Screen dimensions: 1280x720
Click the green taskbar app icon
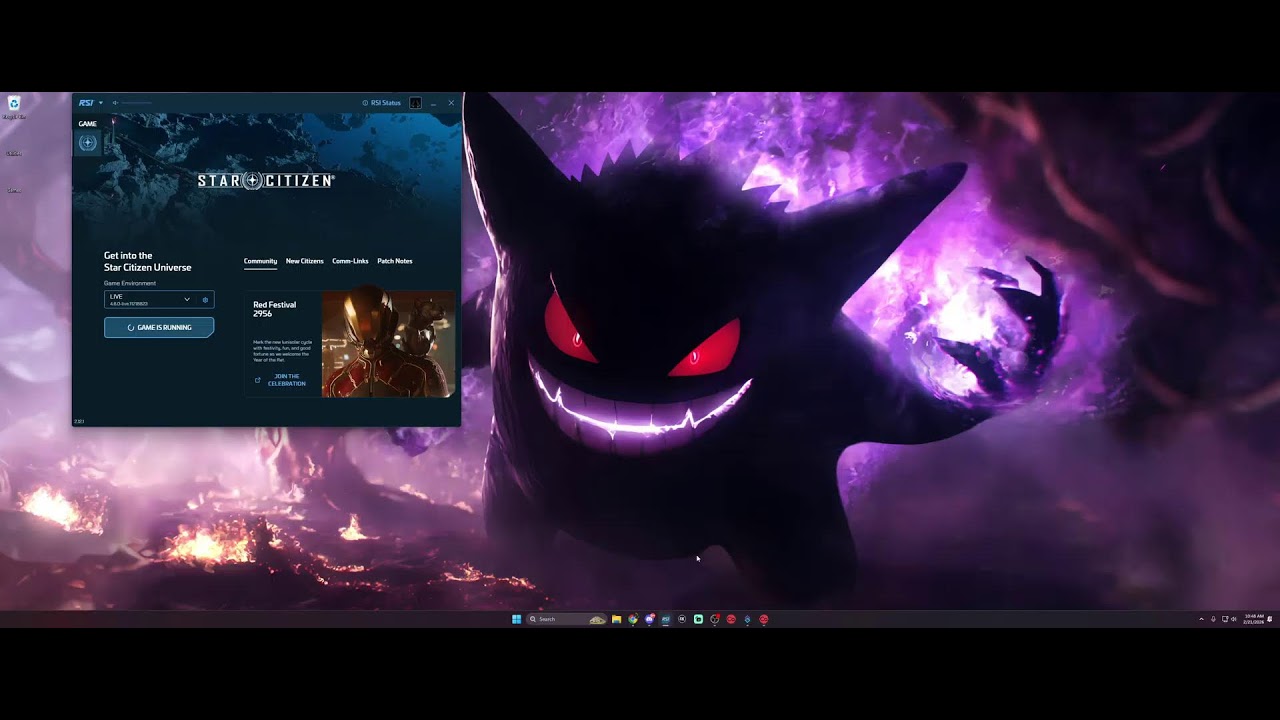click(698, 619)
